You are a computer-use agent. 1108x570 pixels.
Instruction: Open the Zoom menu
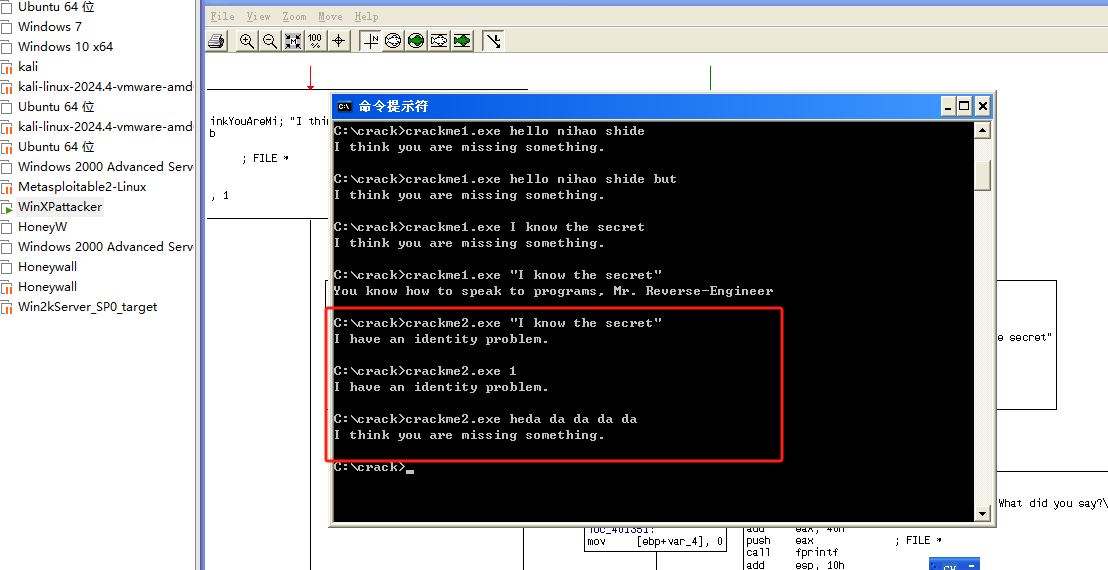(295, 16)
